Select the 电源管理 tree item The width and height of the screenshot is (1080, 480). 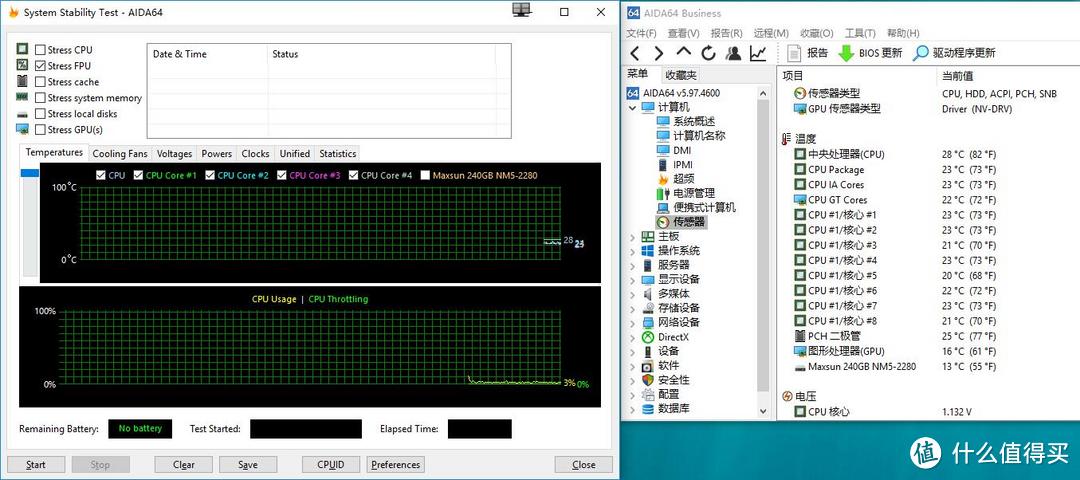pyautogui.click(x=685, y=193)
